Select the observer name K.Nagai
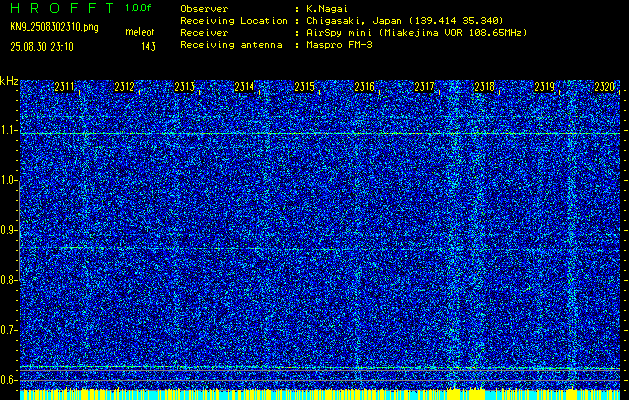 (327, 8)
